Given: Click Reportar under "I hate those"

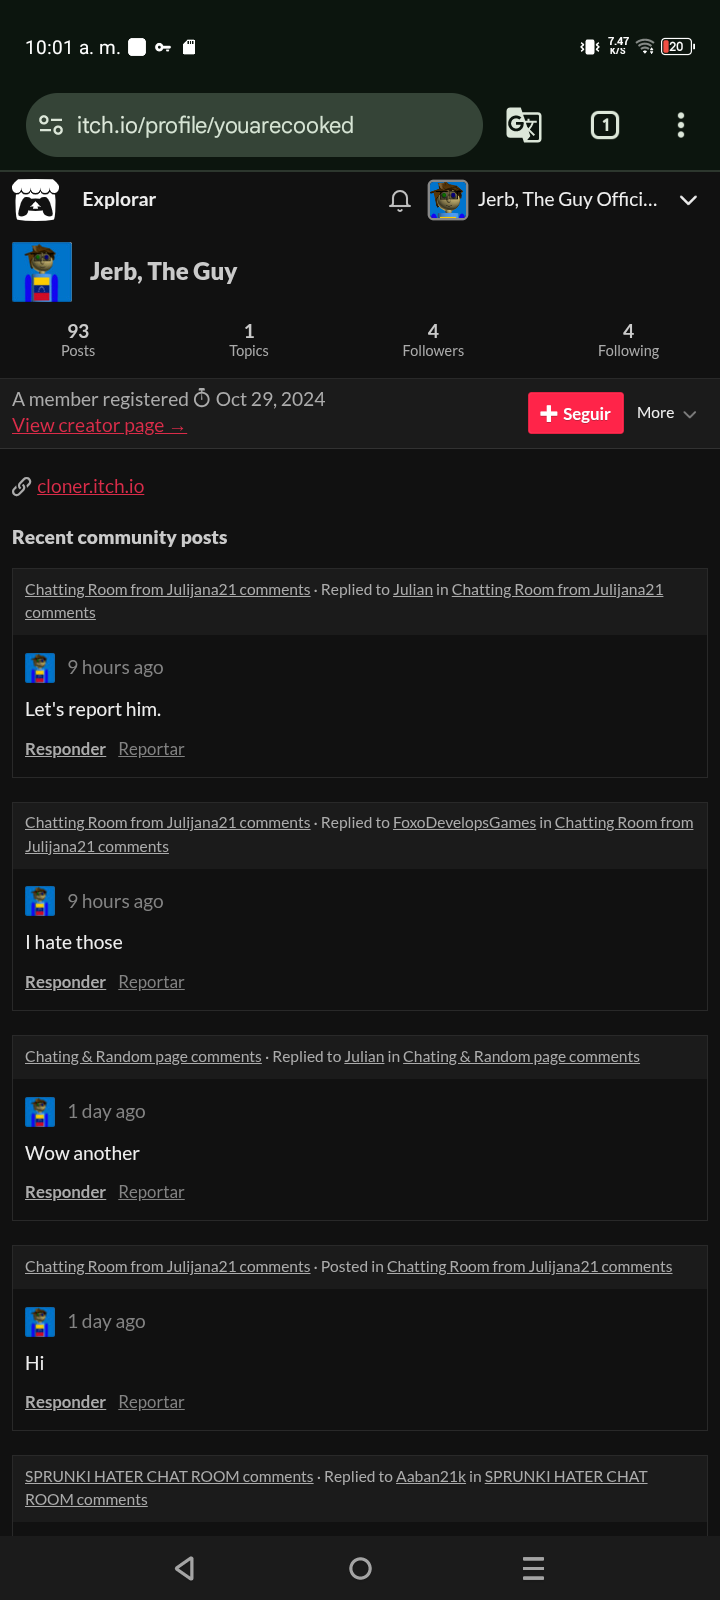Looking at the screenshot, I should click(x=151, y=982).
